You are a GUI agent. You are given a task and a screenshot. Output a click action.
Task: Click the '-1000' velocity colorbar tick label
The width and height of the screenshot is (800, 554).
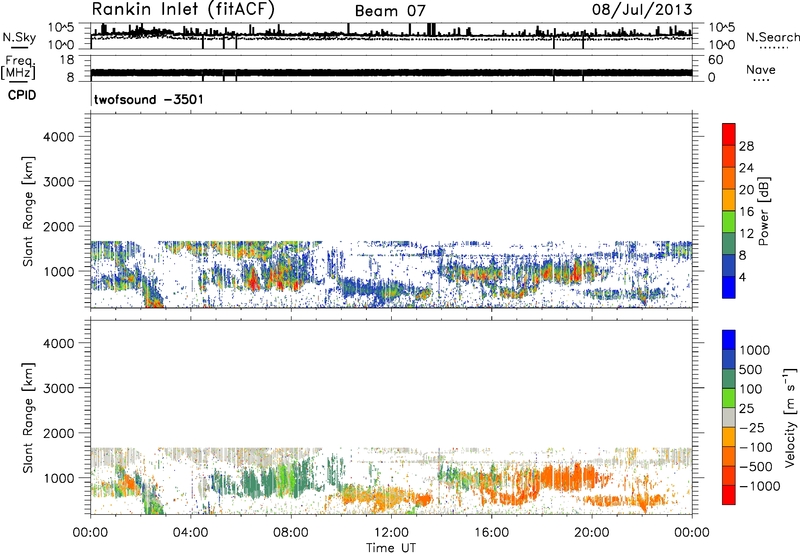point(759,486)
